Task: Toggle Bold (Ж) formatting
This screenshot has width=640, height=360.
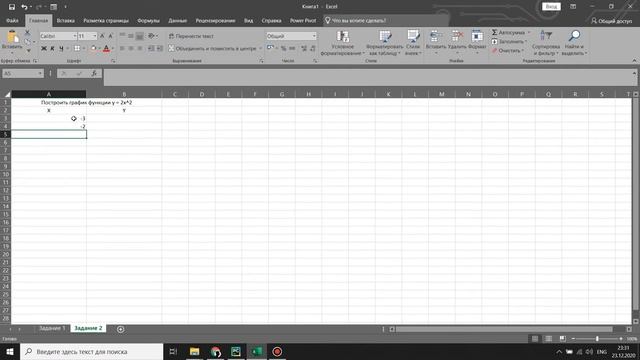Action: point(44,49)
